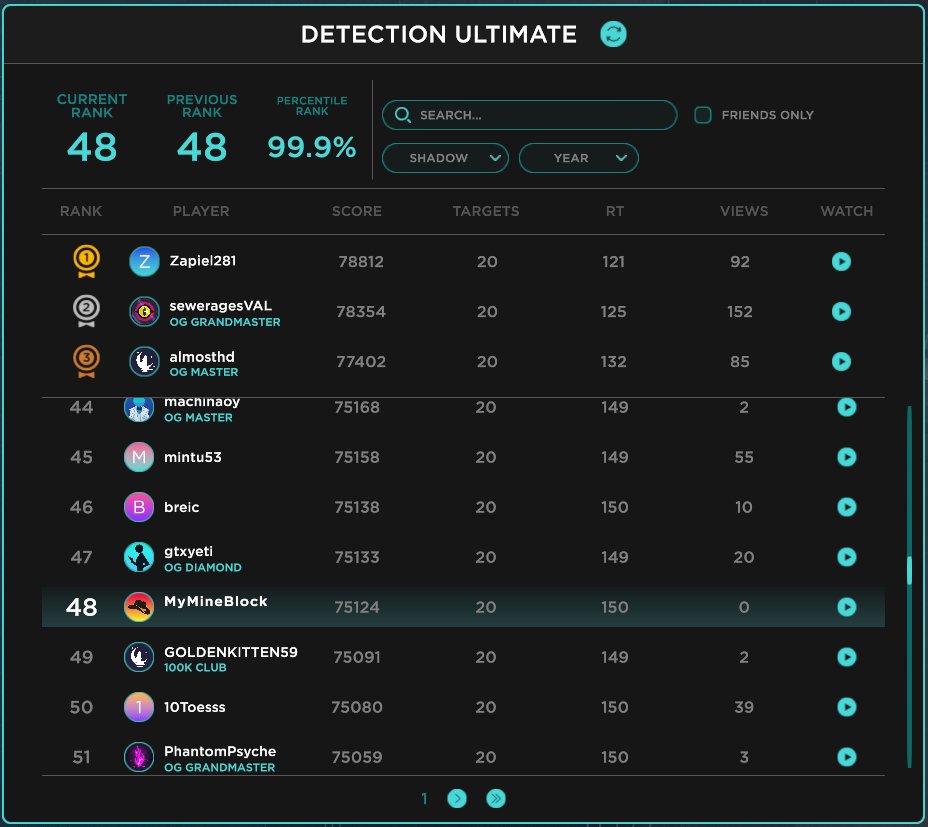Viewport: 928px width, 827px height.
Task: Click score value 75124
Action: click(357, 607)
